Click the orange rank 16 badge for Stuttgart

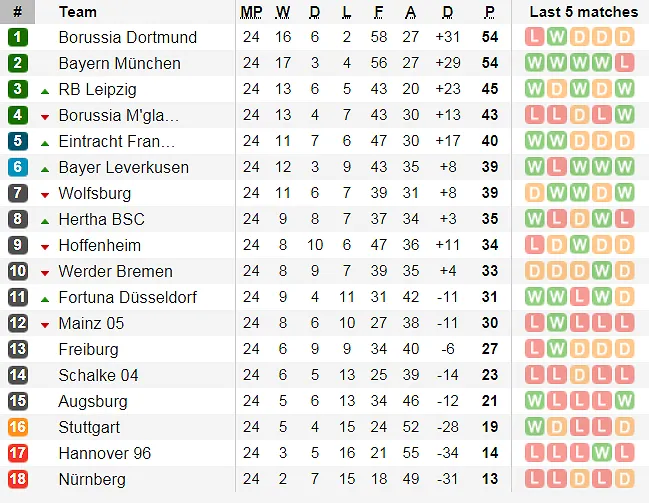(x=17, y=427)
